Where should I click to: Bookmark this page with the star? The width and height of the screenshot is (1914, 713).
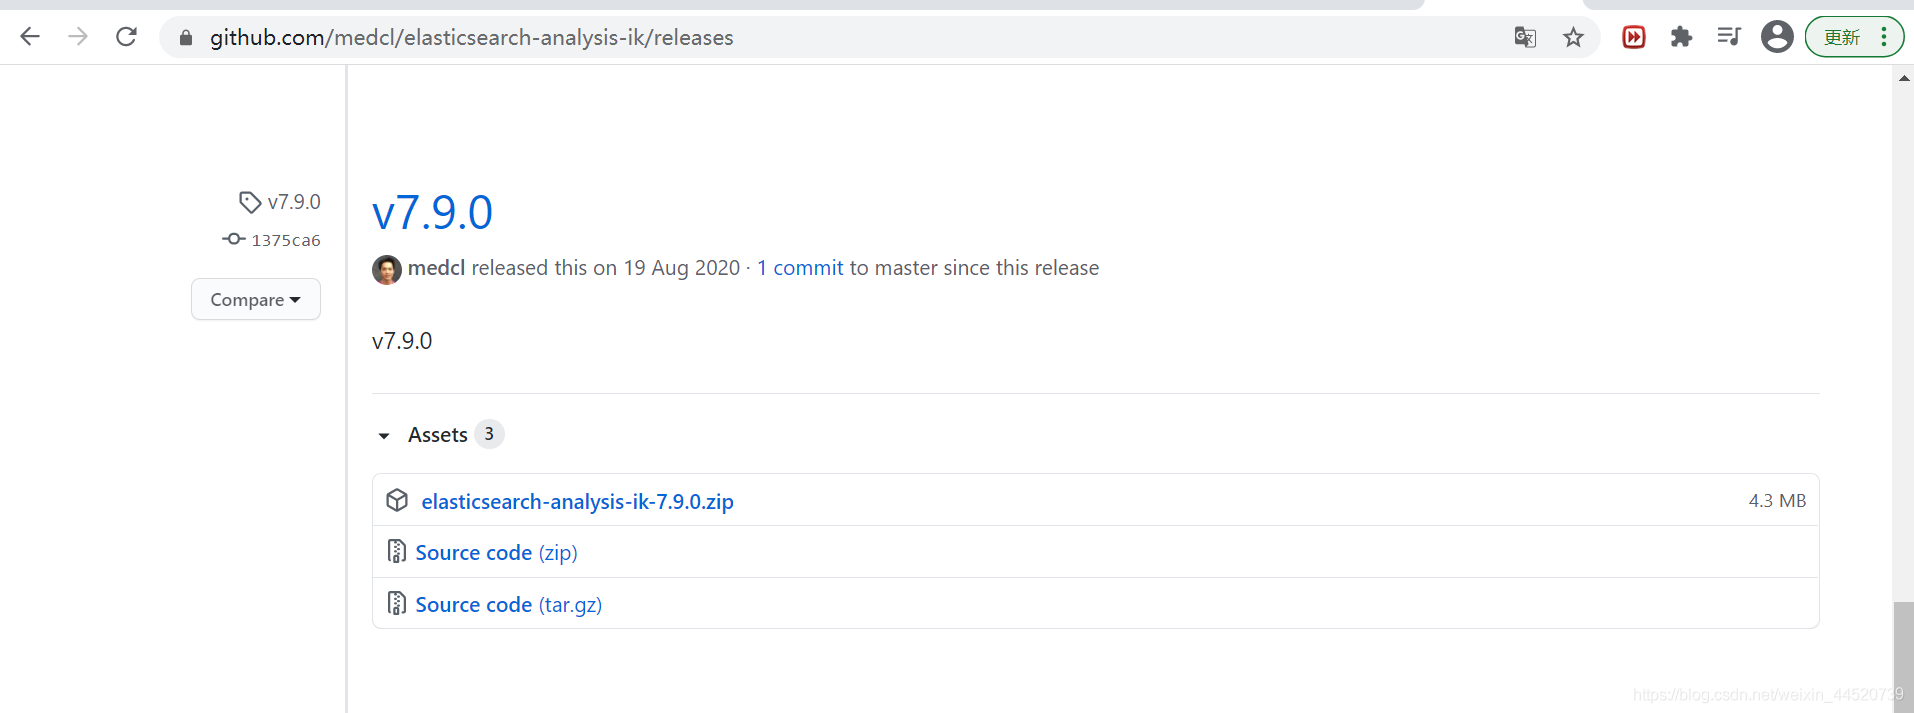click(x=1573, y=38)
